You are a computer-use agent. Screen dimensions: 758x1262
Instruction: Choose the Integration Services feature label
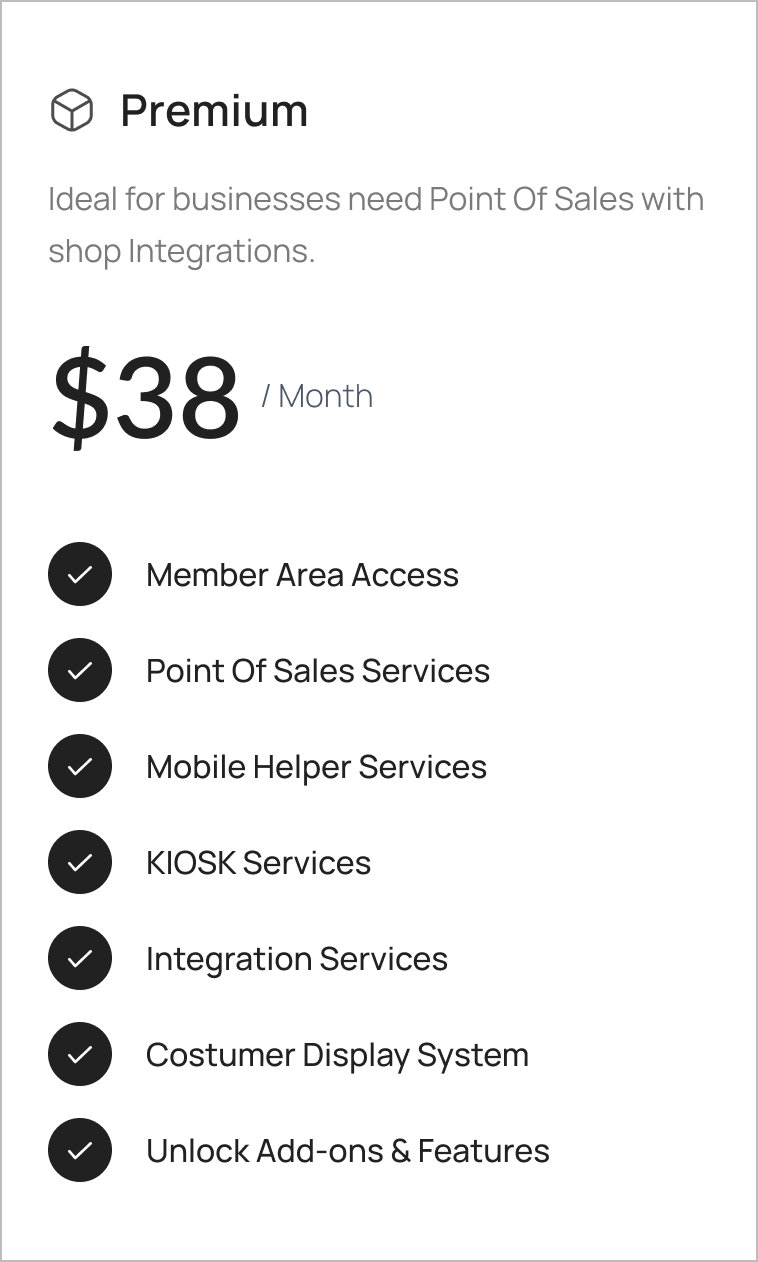[297, 959]
